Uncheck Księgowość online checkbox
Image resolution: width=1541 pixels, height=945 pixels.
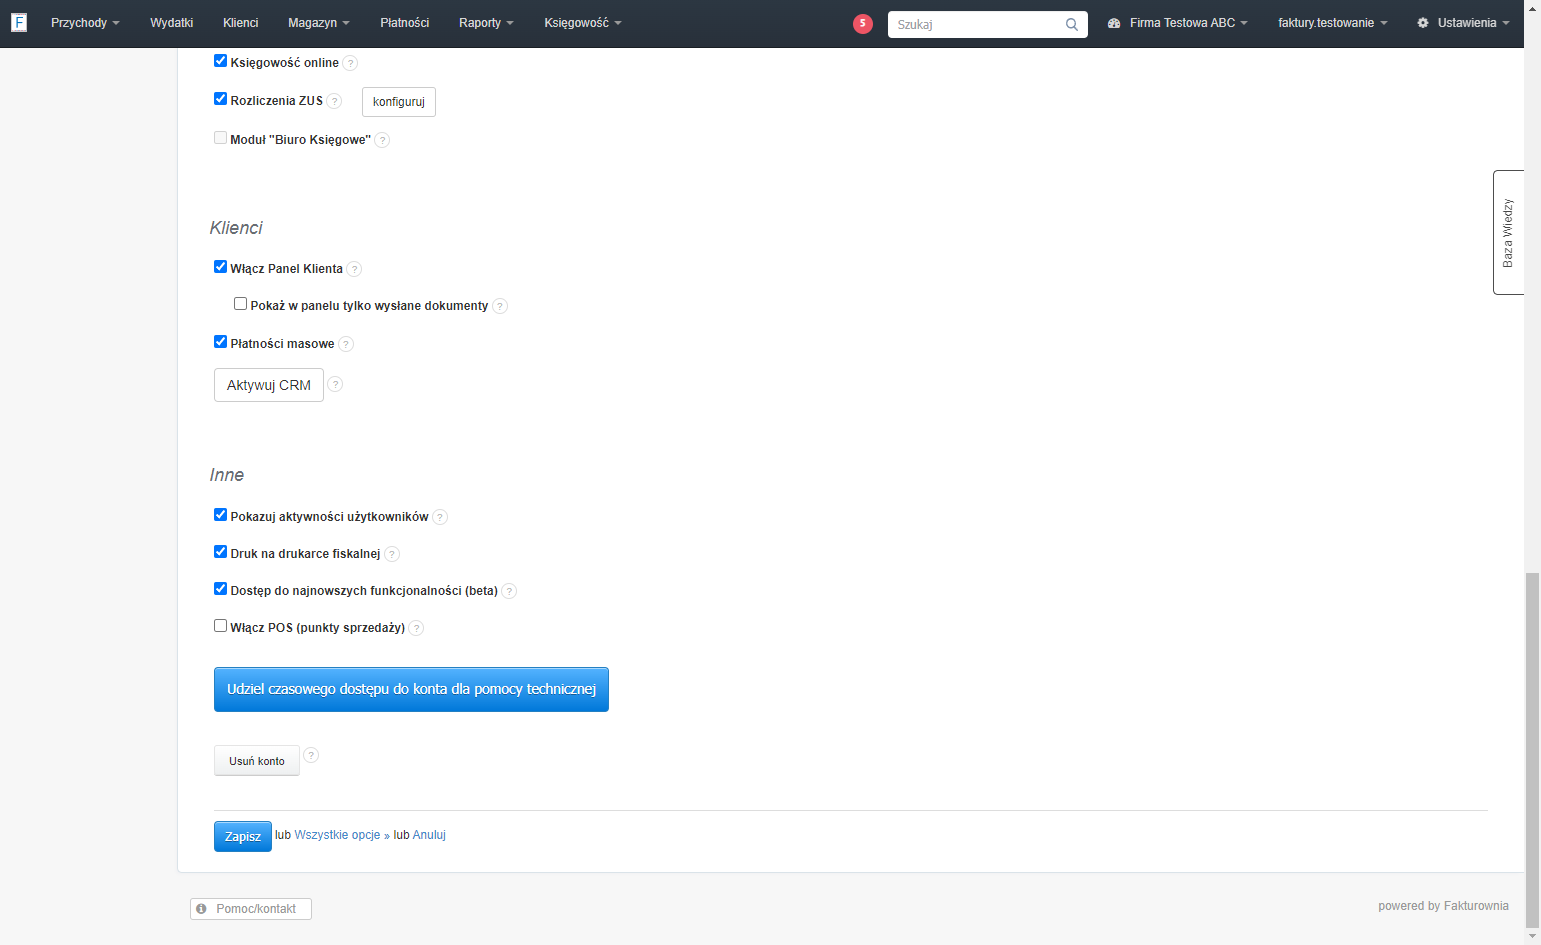220,61
